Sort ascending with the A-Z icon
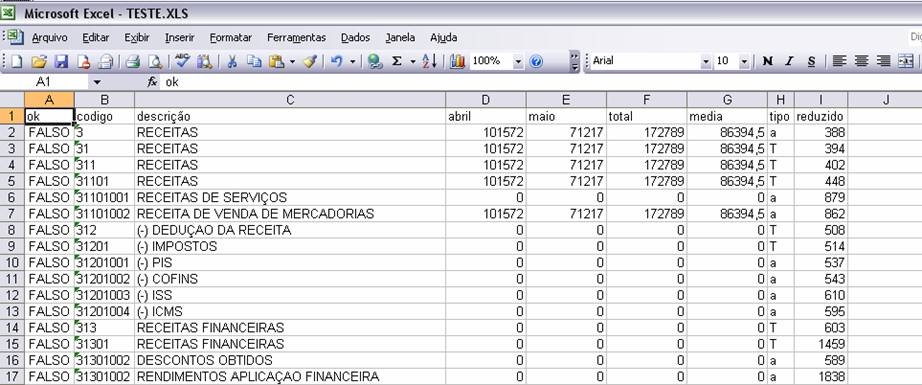 click(x=430, y=61)
